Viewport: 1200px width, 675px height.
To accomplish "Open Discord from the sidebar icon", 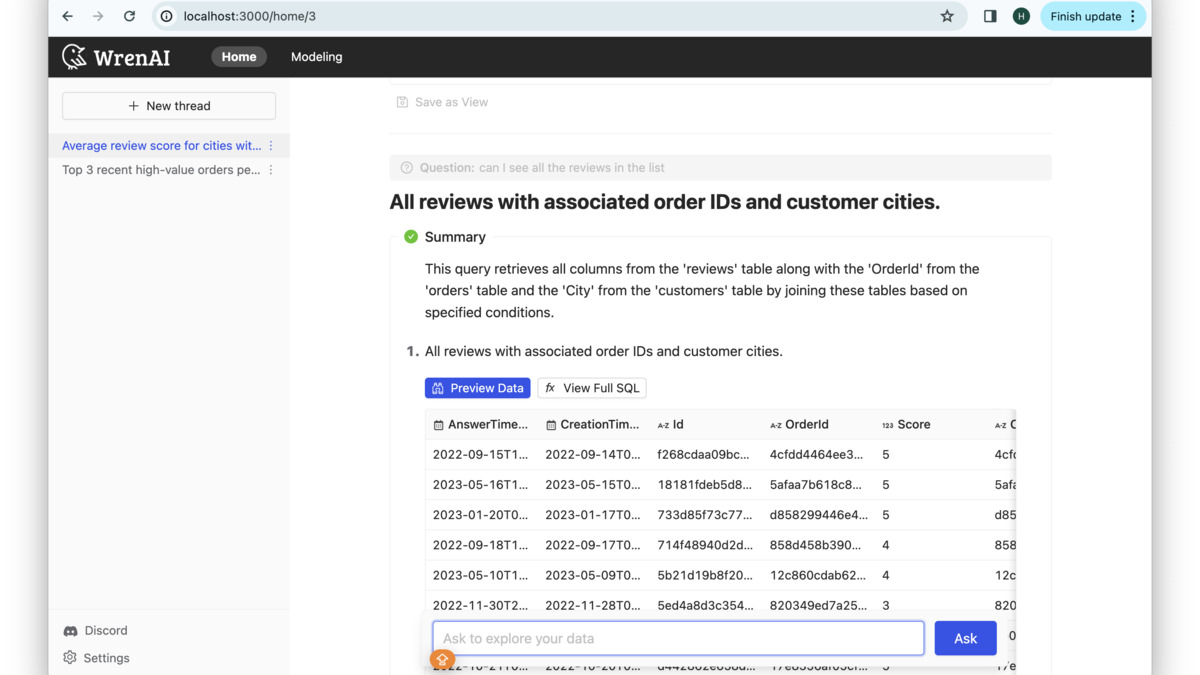I will (70, 630).
